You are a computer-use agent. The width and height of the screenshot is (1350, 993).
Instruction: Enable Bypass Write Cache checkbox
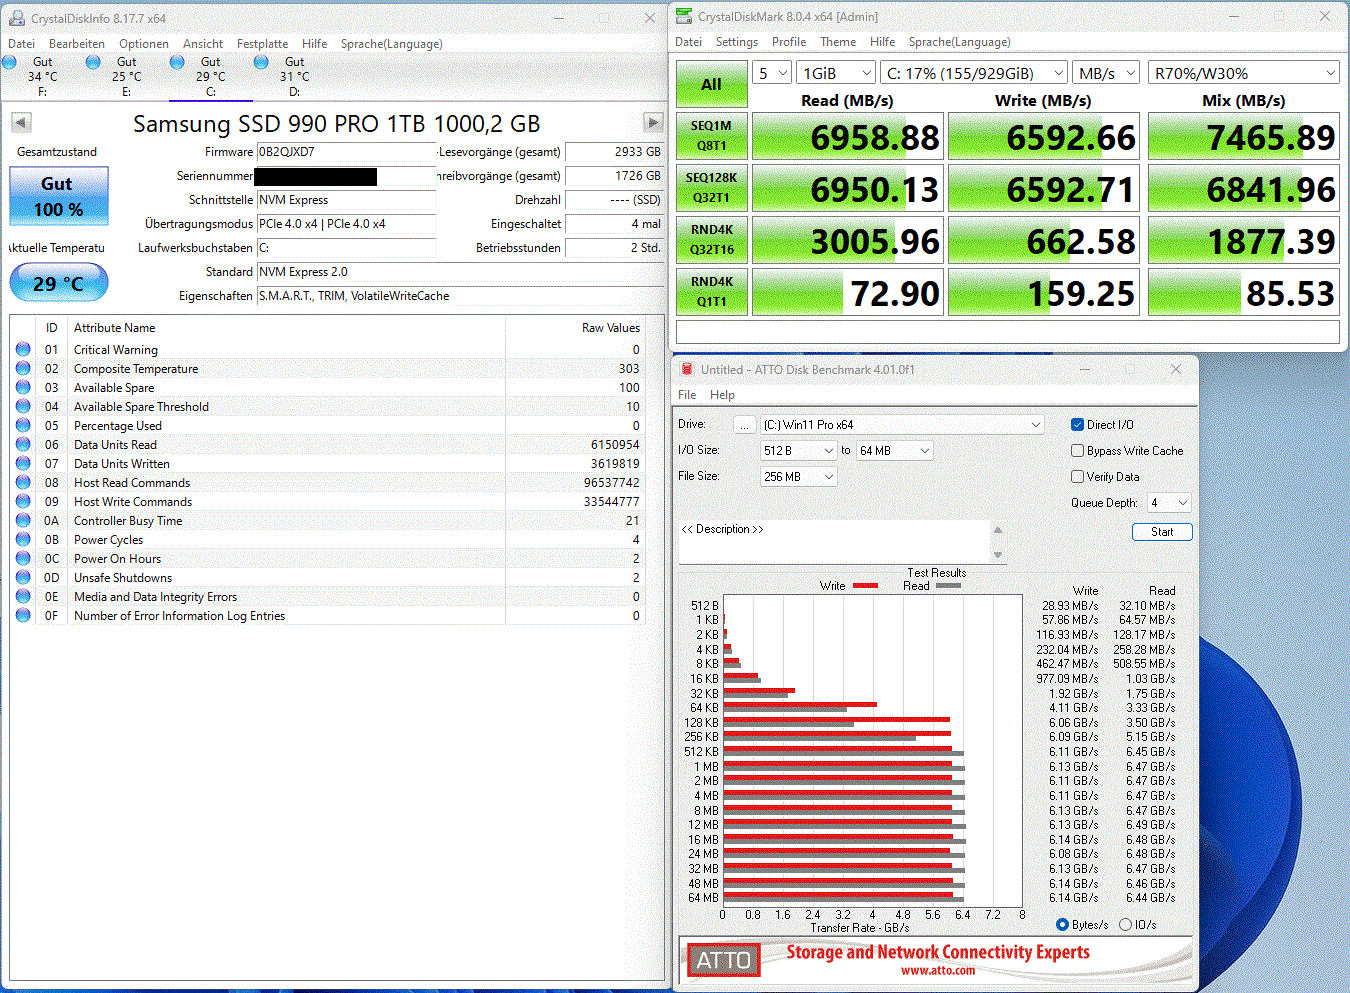point(1077,451)
